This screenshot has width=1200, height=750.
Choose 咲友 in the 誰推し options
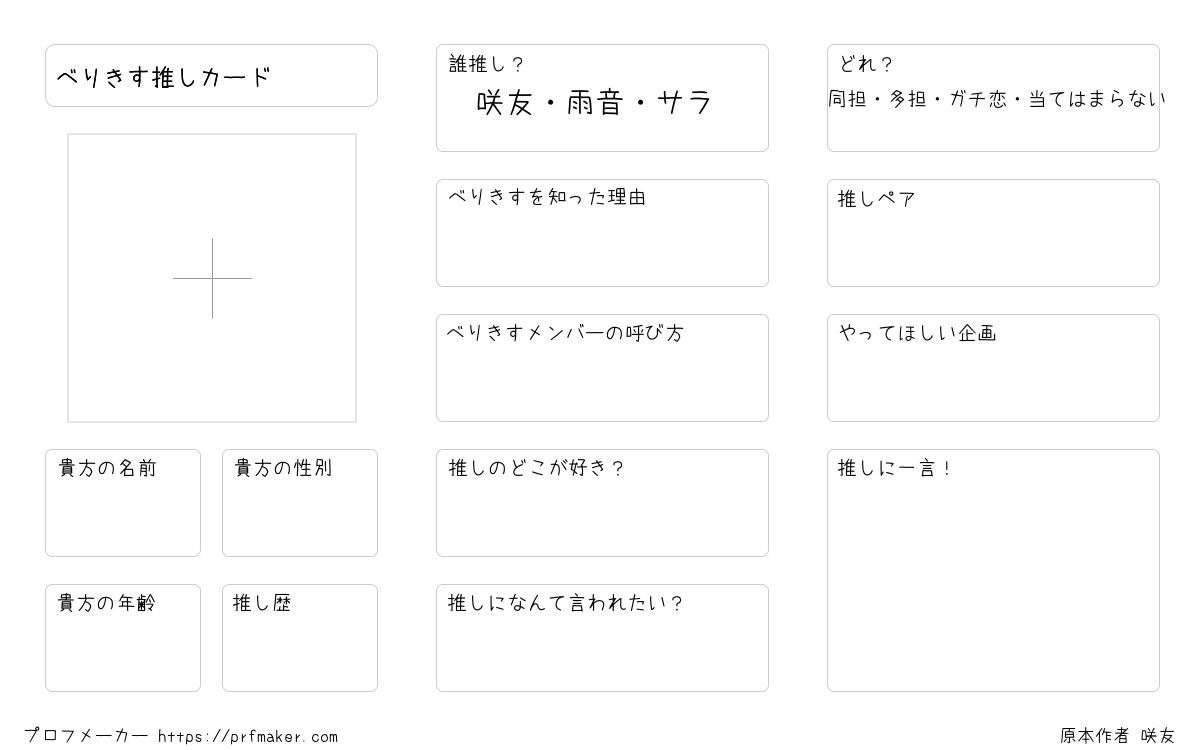coord(505,102)
